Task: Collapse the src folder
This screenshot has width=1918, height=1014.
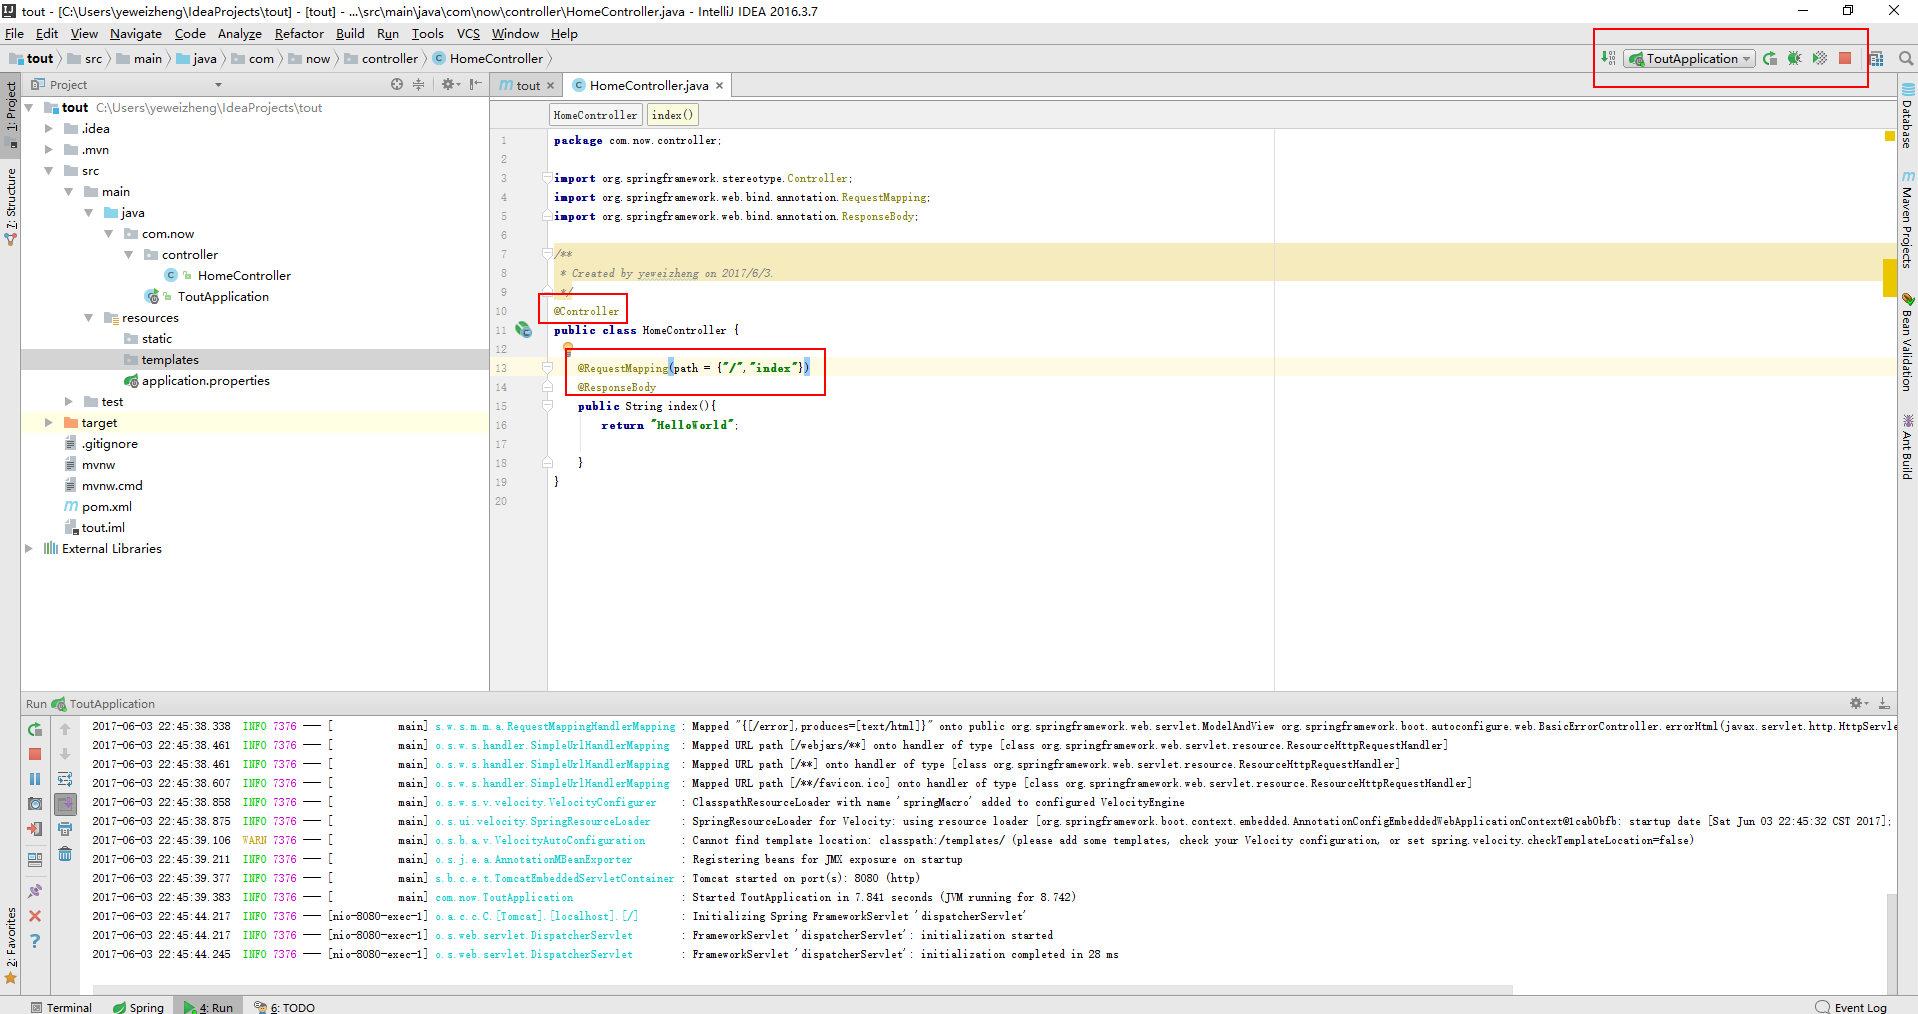Action: pyautogui.click(x=48, y=170)
